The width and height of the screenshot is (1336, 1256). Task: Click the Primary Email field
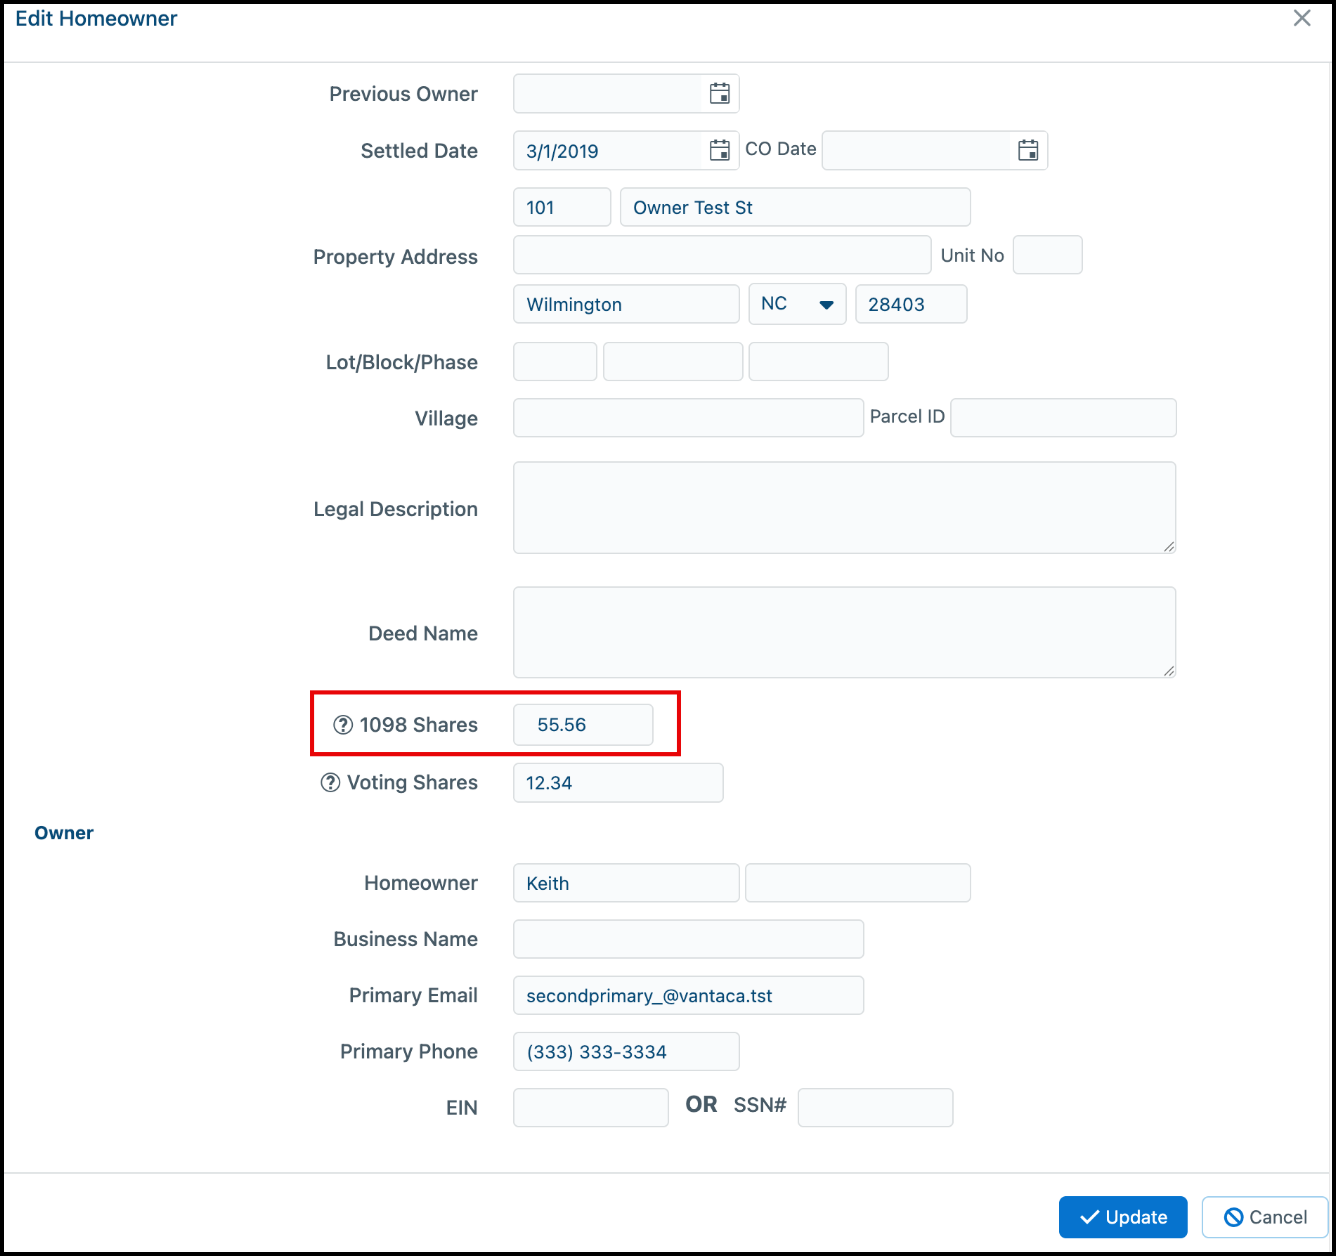pyautogui.click(x=688, y=995)
